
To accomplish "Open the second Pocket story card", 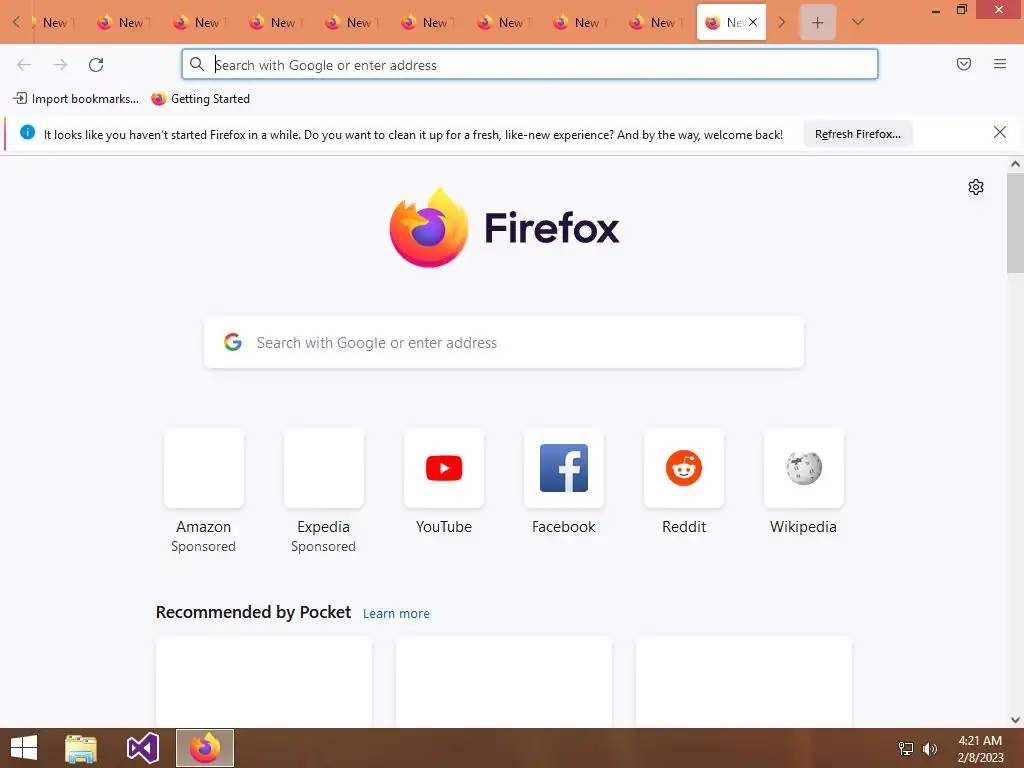I will point(504,682).
